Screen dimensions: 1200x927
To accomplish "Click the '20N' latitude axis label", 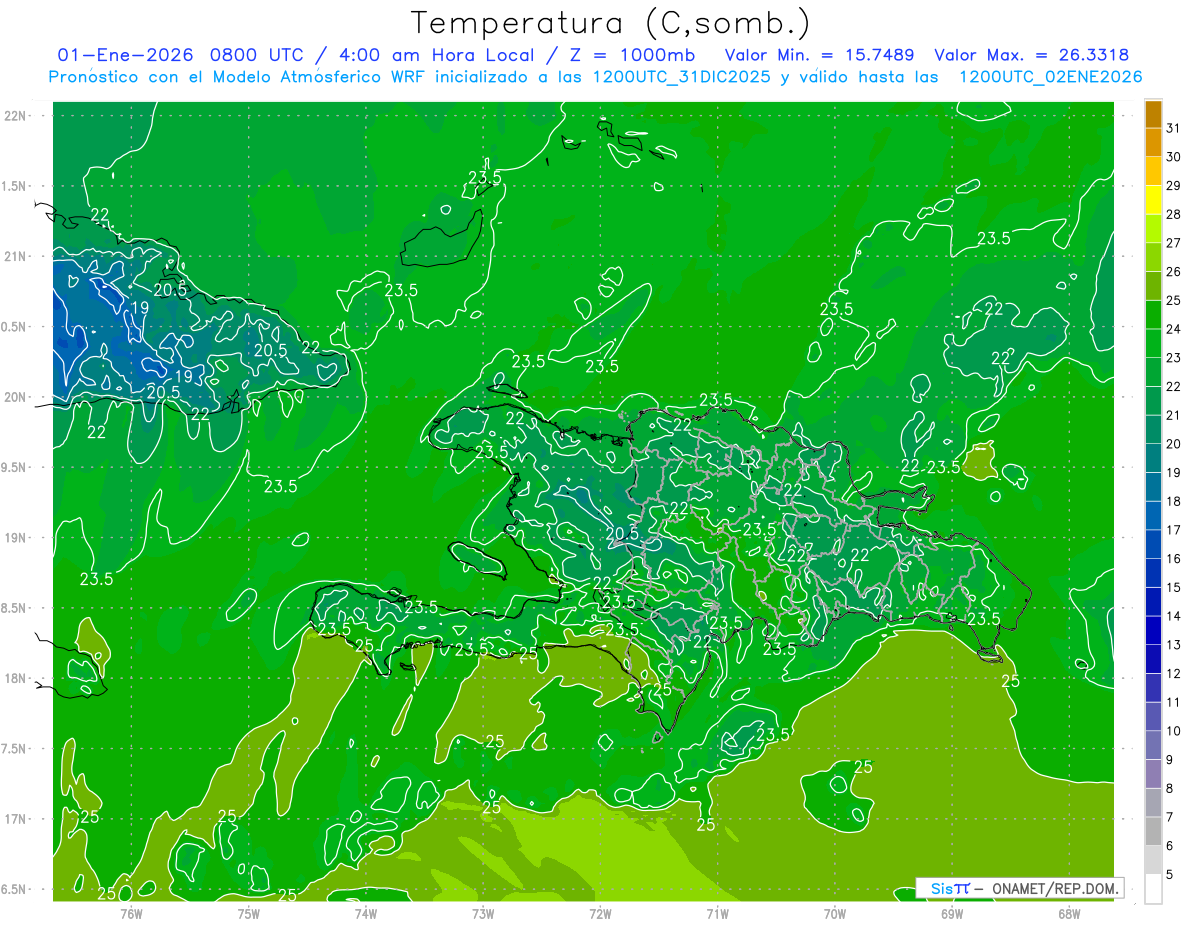I will coord(15,397).
